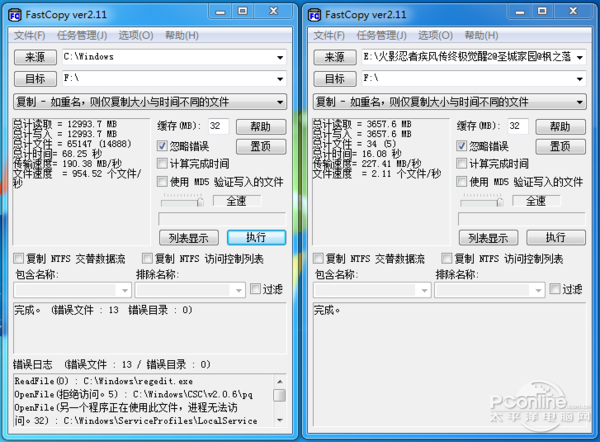Expand destination F:\ dropdown in right window
Viewport: 600px width, 442px height.
(580, 79)
